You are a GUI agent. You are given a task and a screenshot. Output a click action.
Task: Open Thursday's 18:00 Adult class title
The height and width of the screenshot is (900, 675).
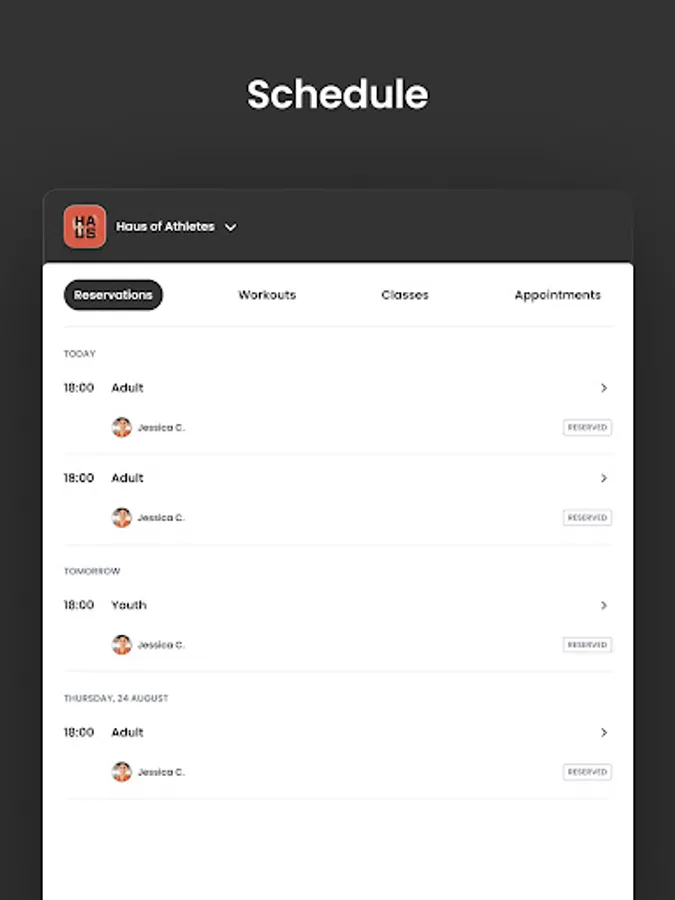pyautogui.click(x=127, y=732)
